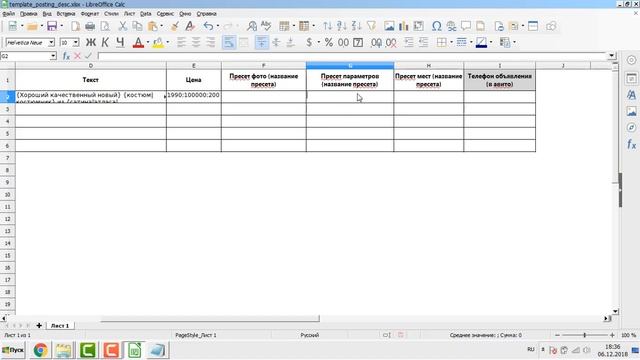The height and width of the screenshot is (360, 640).
Task: Toggle Center Horizontally alignment
Action: point(196,42)
